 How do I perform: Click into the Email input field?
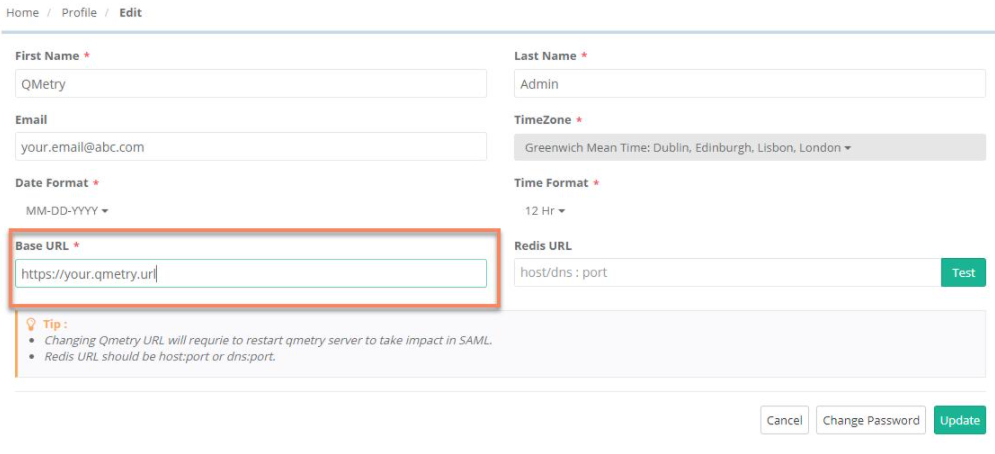tap(251, 147)
